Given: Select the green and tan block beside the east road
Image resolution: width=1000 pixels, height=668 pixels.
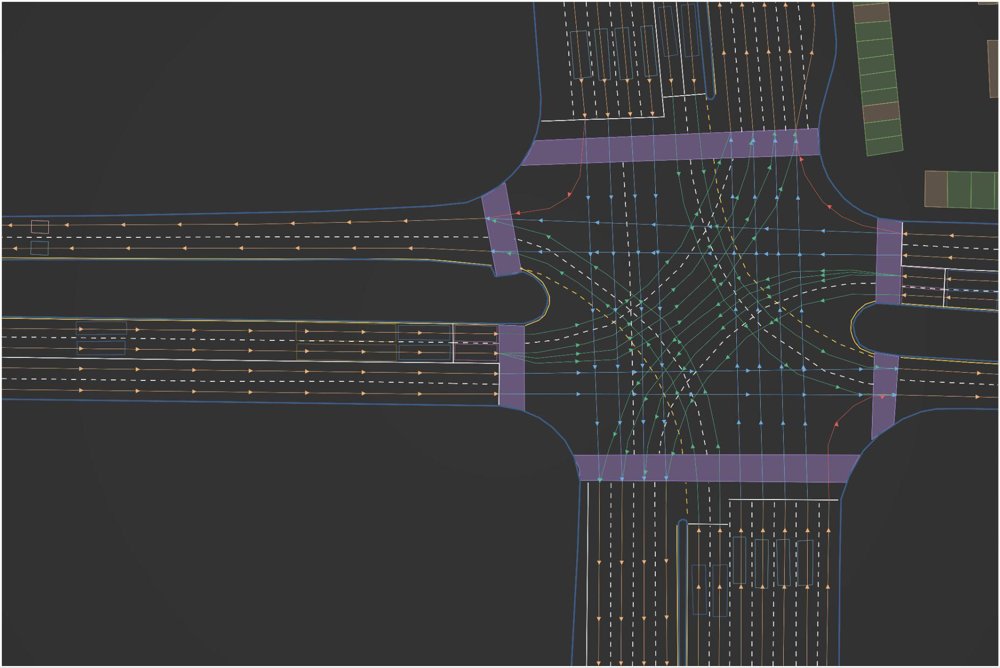Looking at the screenshot, I should (x=962, y=189).
